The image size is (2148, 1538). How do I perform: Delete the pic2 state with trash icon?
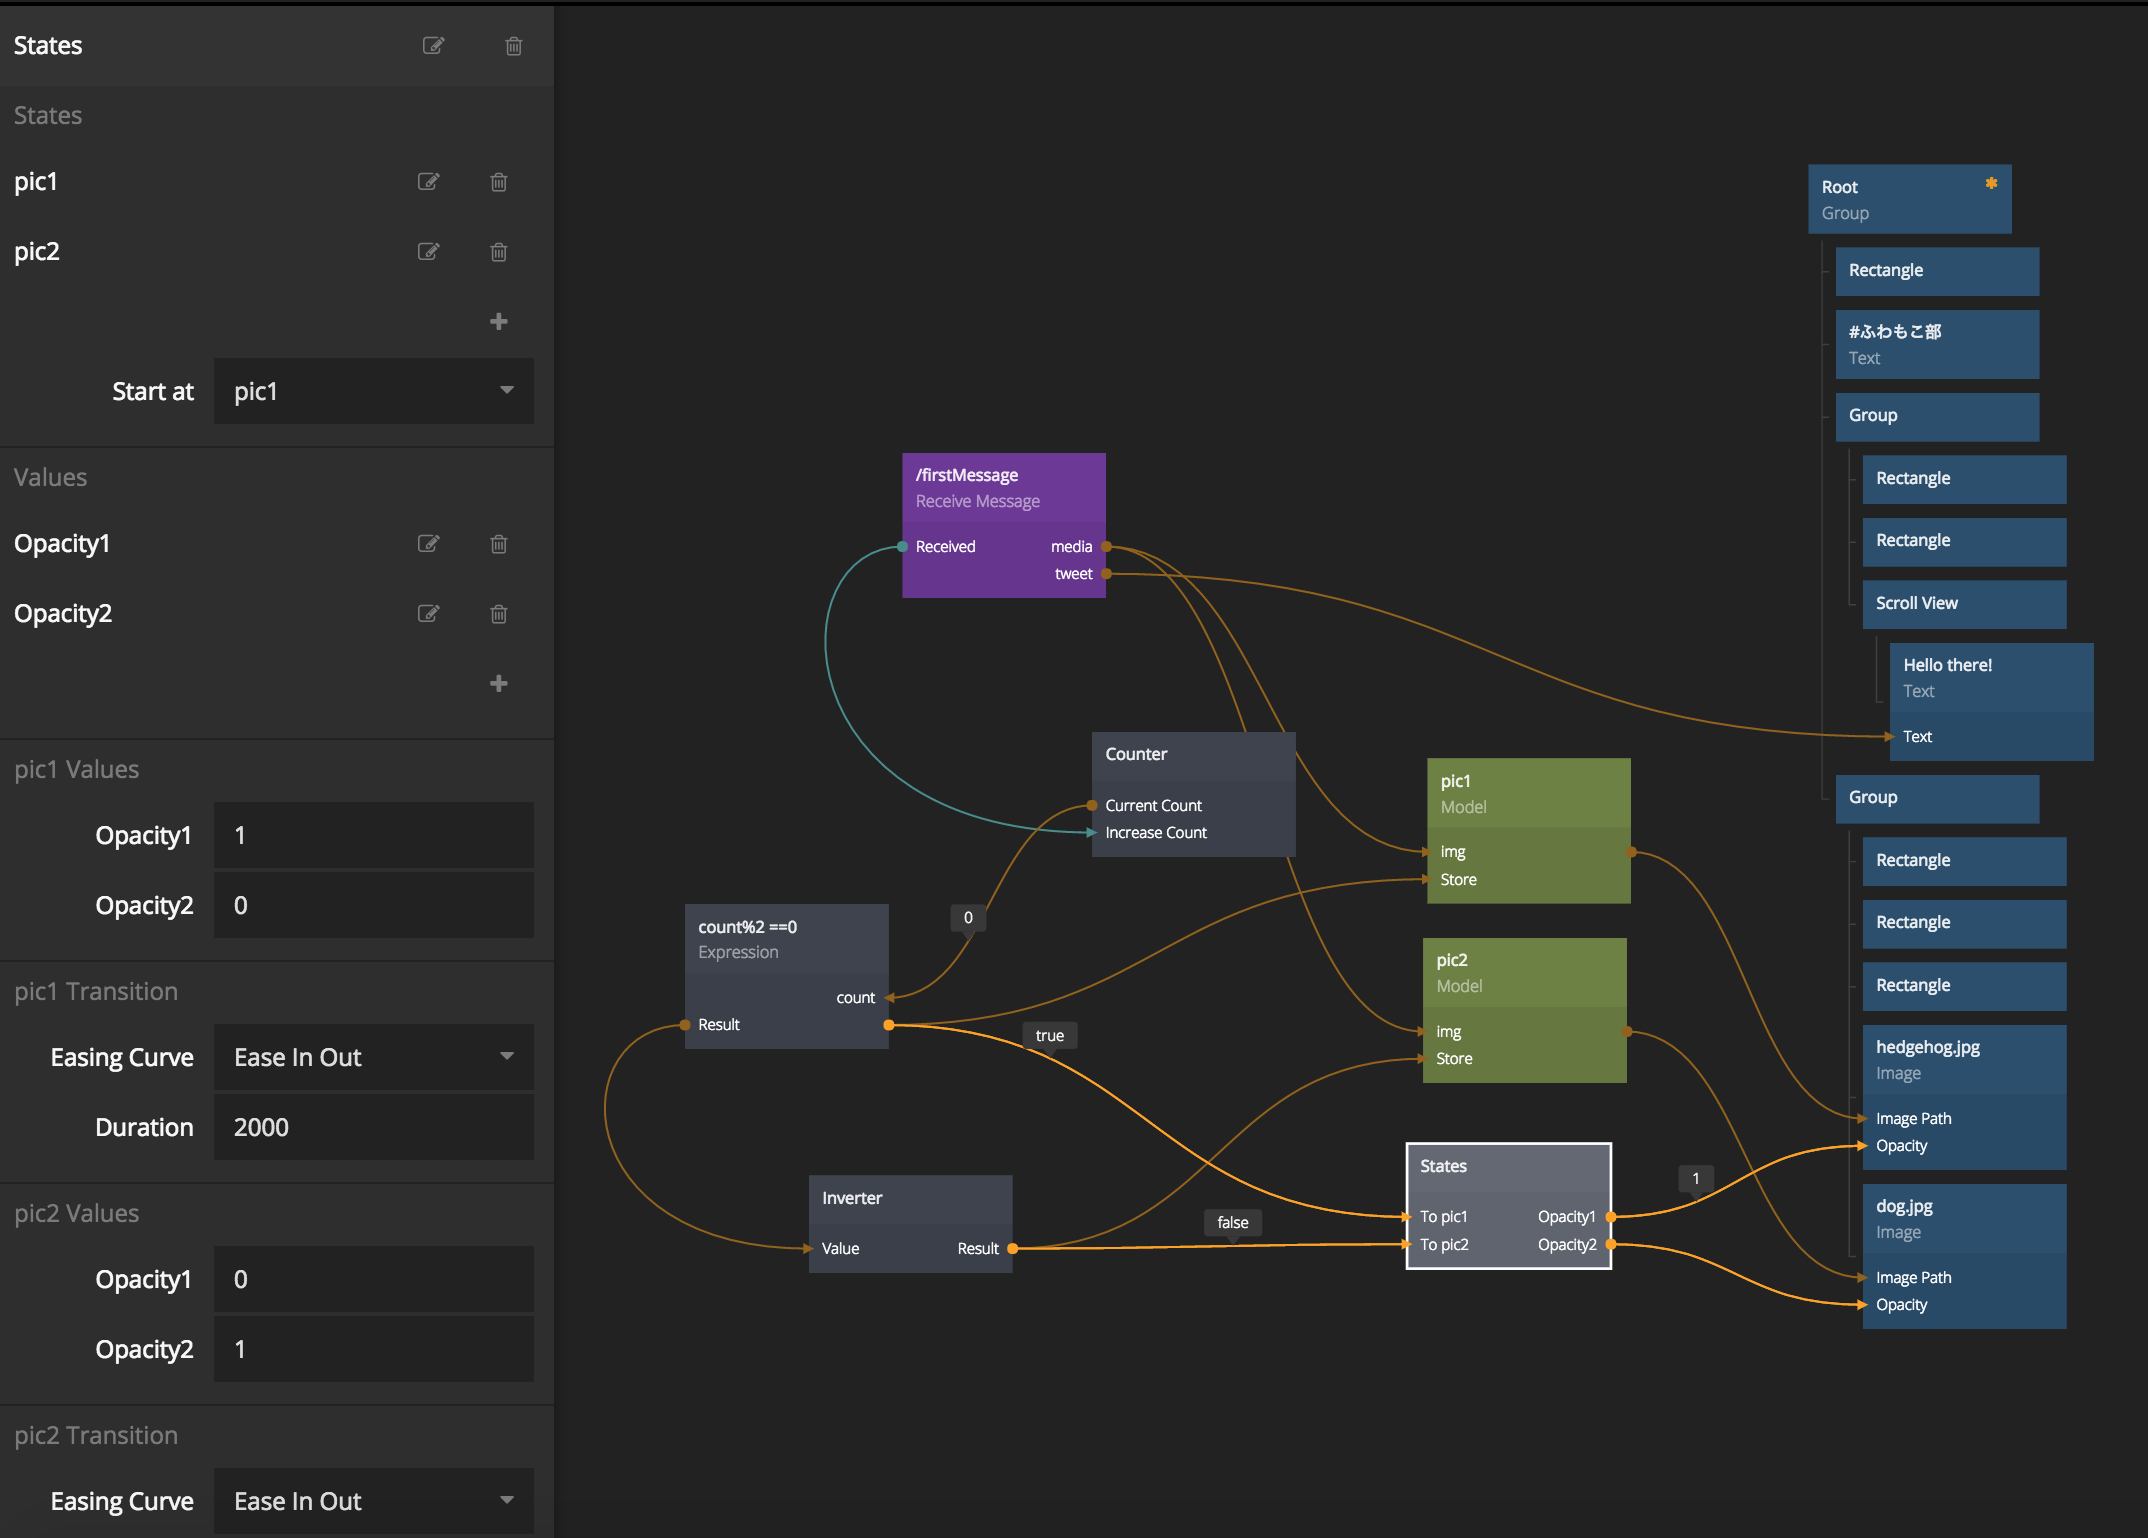pyautogui.click(x=499, y=252)
